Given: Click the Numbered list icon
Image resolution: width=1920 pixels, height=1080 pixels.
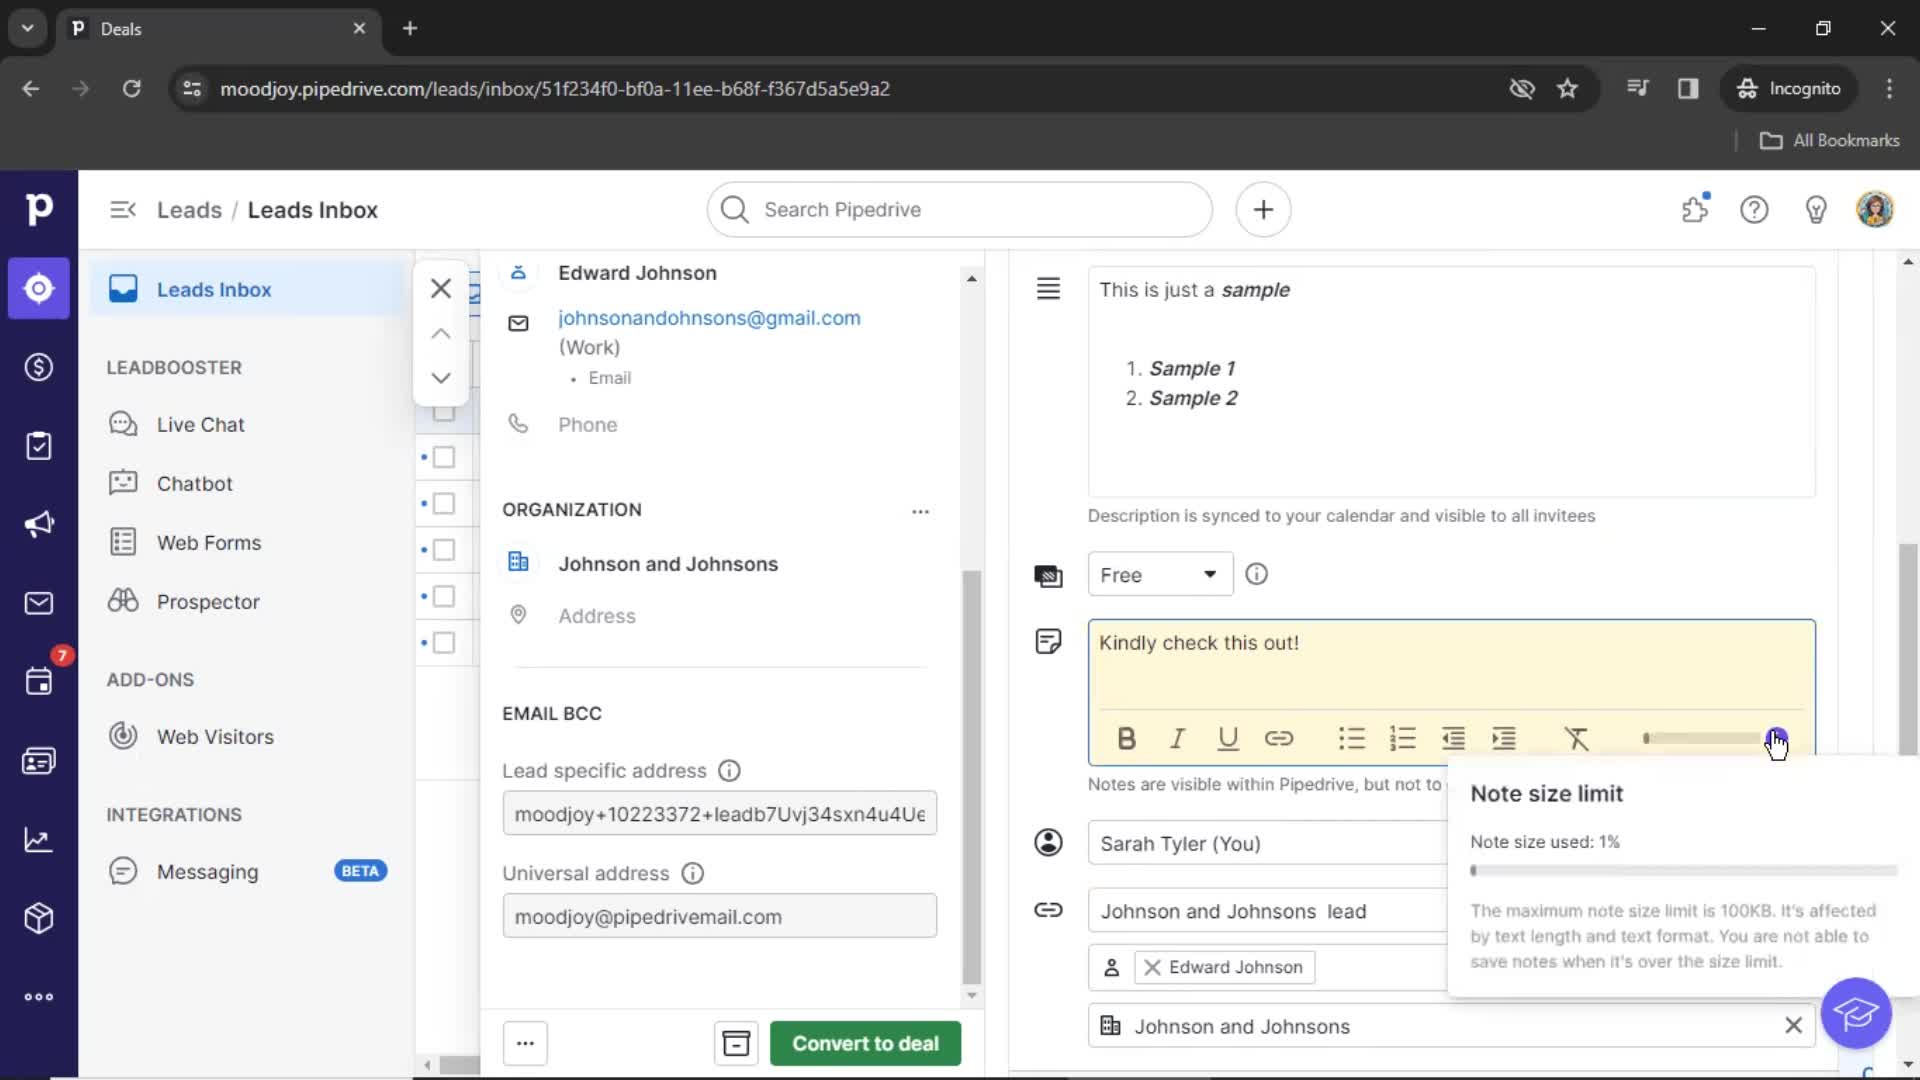Looking at the screenshot, I should pos(1402,737).
